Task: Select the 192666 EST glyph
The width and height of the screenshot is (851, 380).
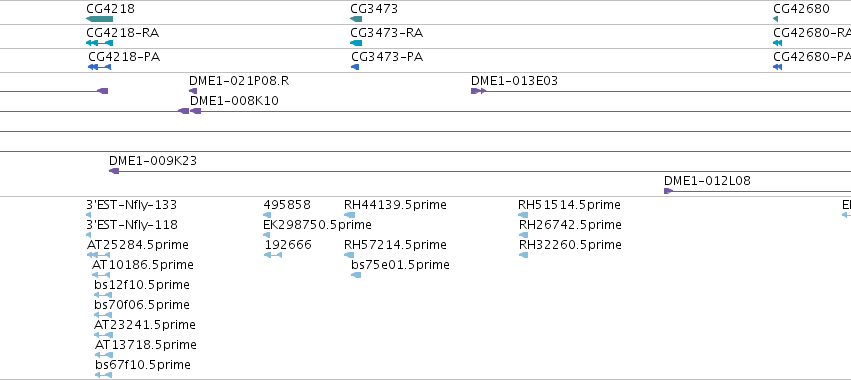Action: pyautogui.click(x=273, y=255)
